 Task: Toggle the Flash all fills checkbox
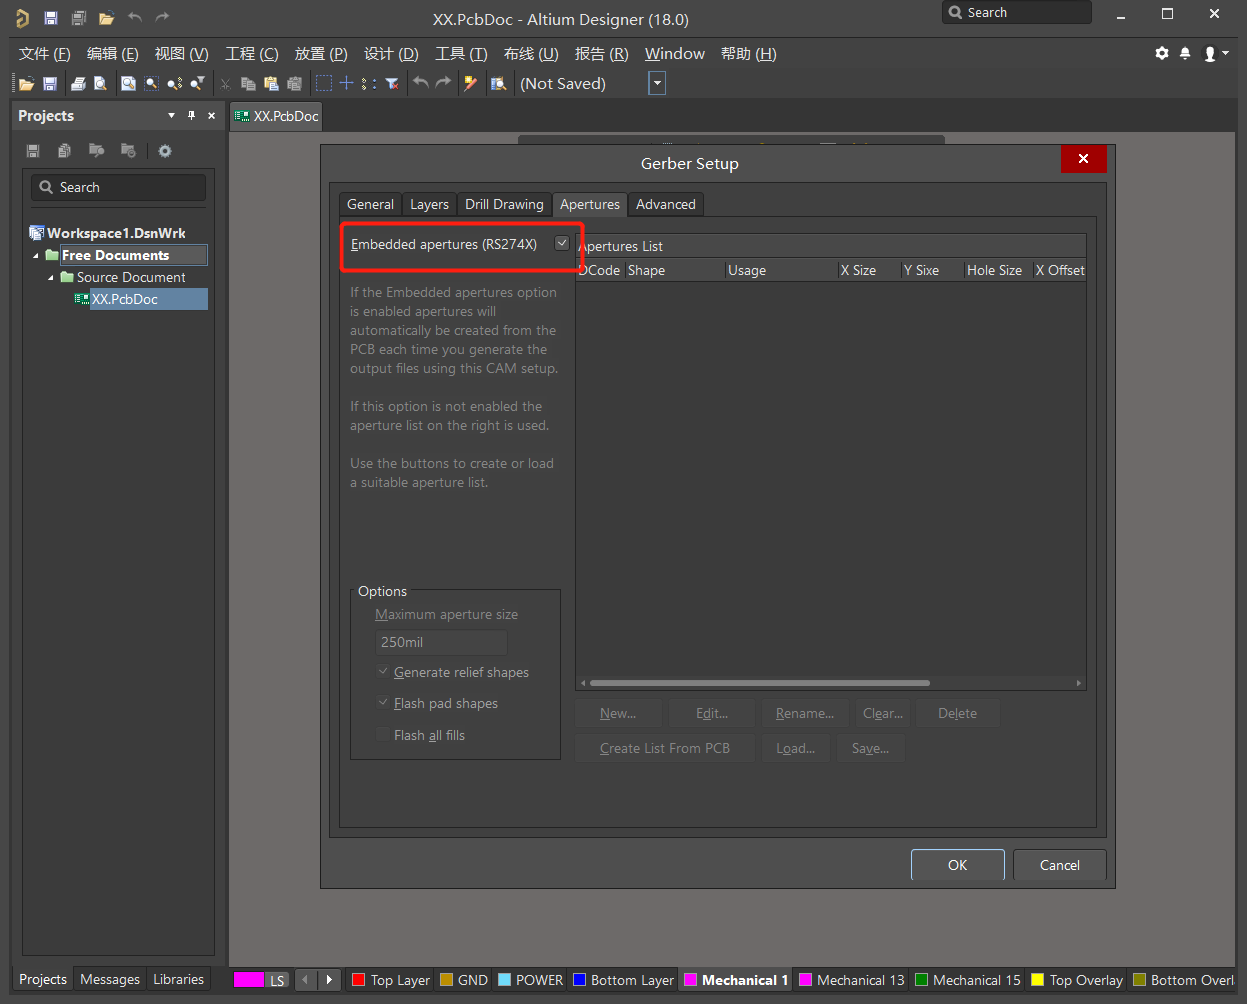click(382, 735)
